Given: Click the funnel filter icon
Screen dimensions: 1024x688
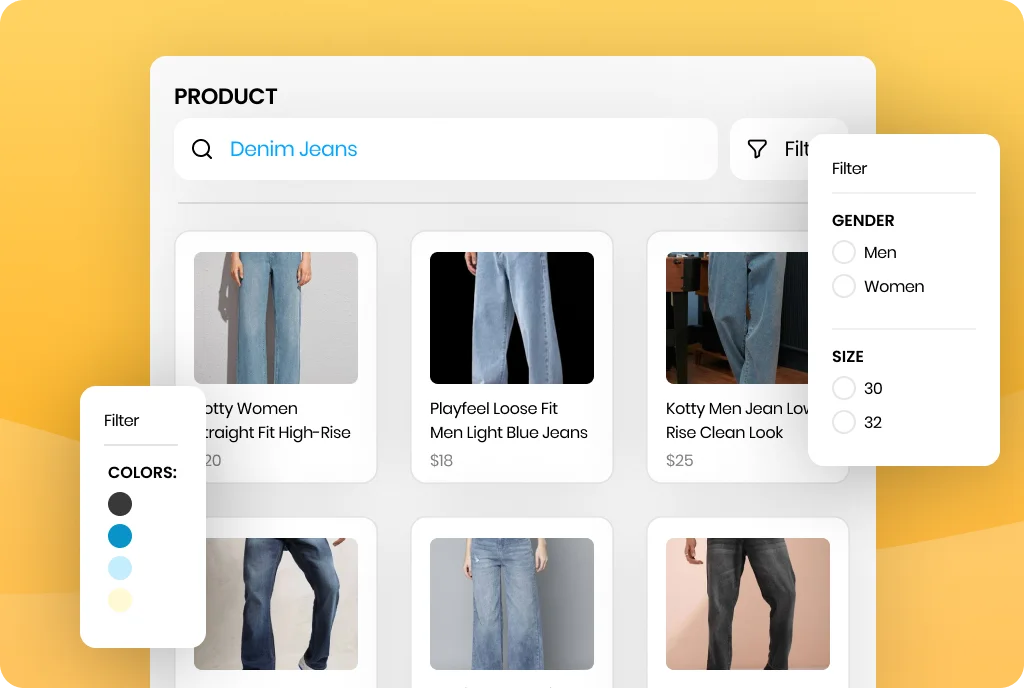Looking at the screenshot, I should pyautogui.click(x=757, y=149).
